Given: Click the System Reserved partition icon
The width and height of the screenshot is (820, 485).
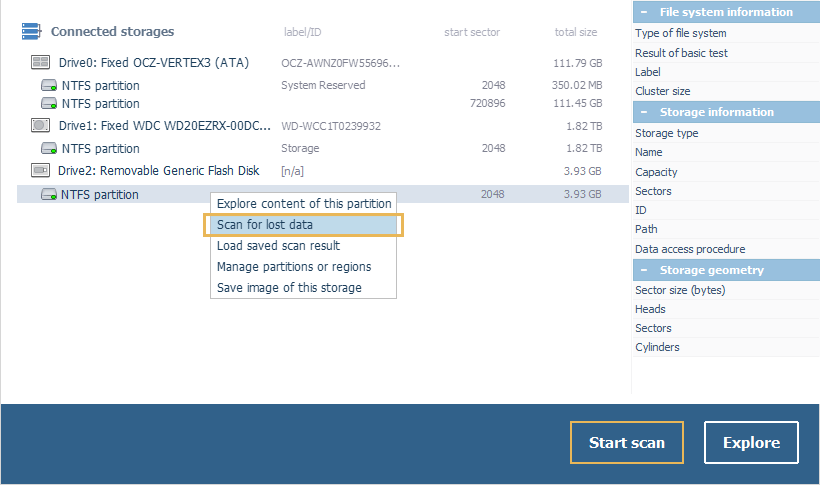Looking at the screenshot, I should click(49, 86).
